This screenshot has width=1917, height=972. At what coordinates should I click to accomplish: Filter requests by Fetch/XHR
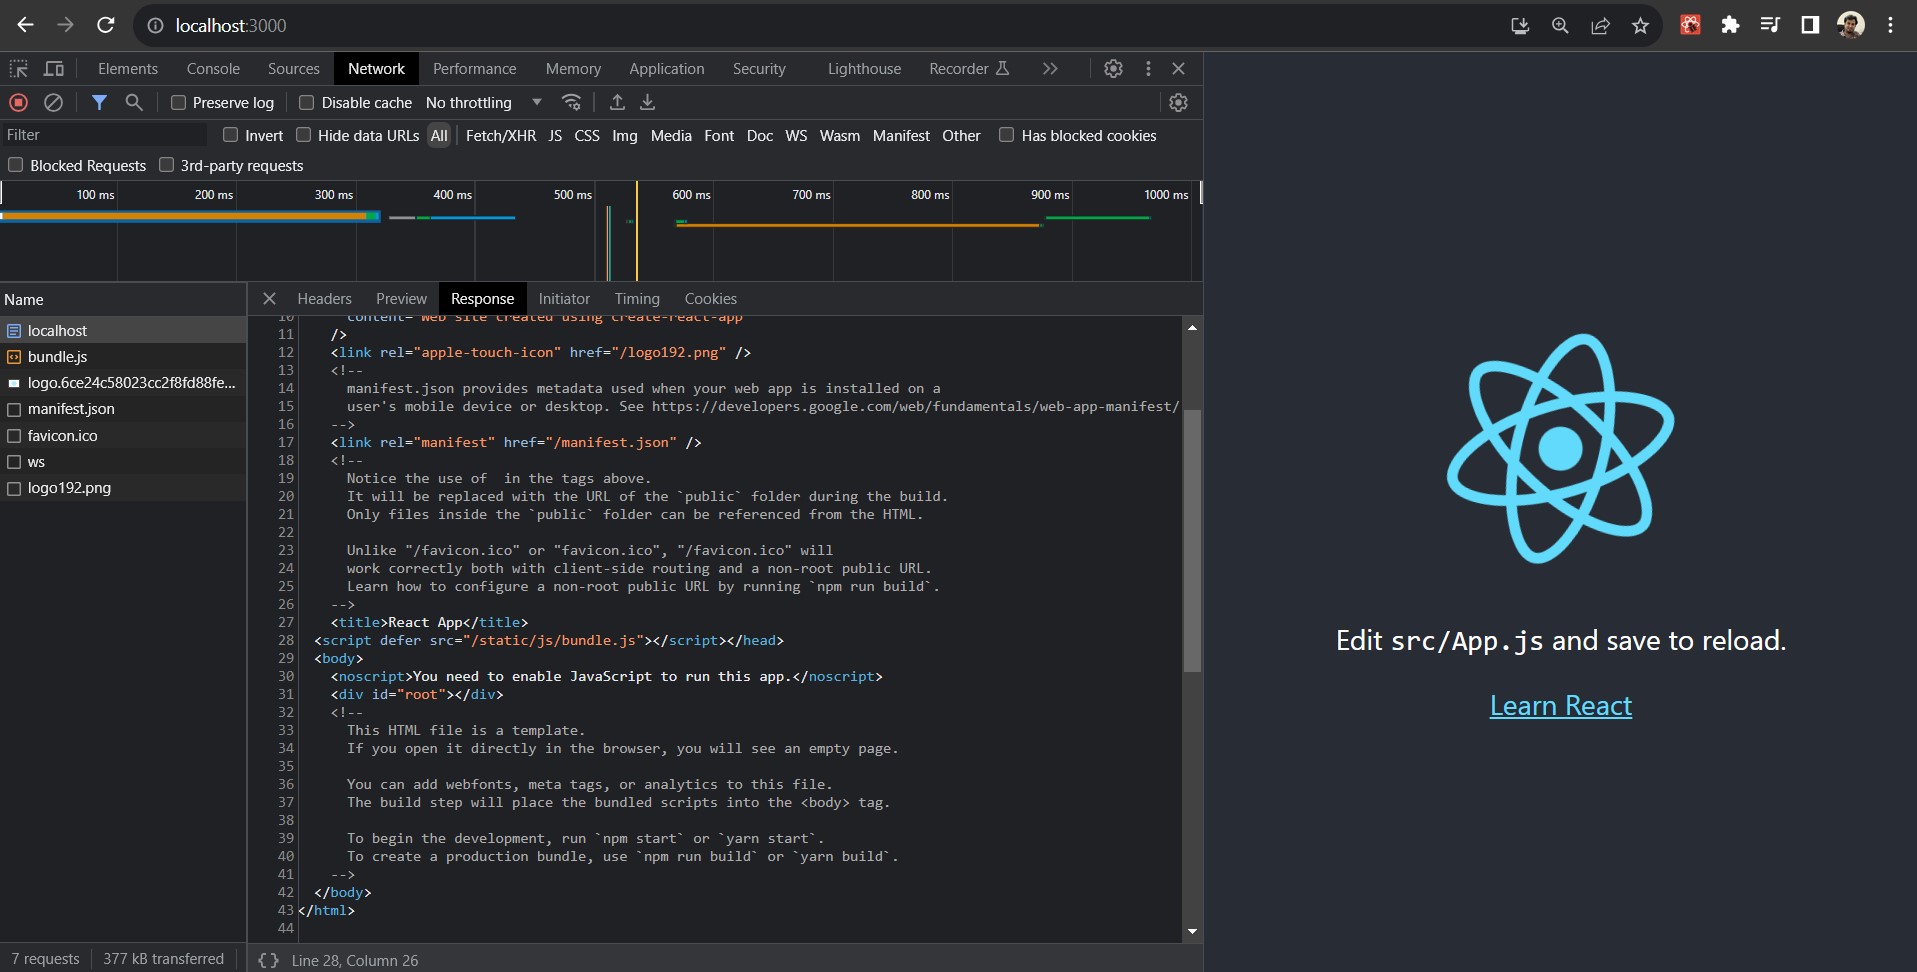click(500, 135)
